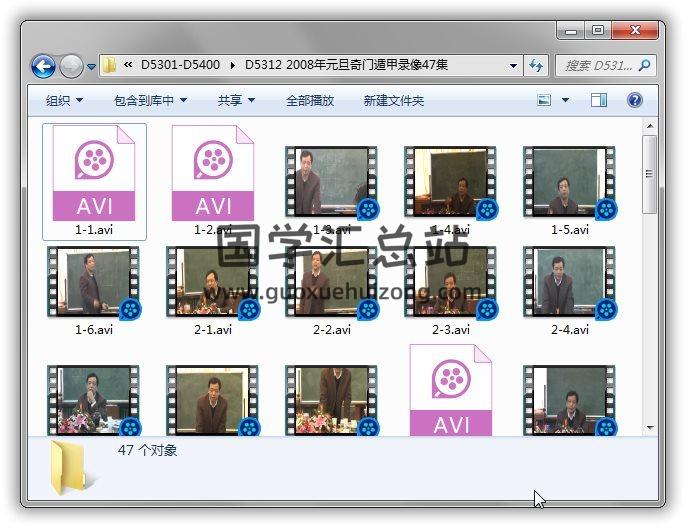Viewport: 686px width, 528px height.
Task: Open the 共享 menu
Action: (x=236, y=100)
